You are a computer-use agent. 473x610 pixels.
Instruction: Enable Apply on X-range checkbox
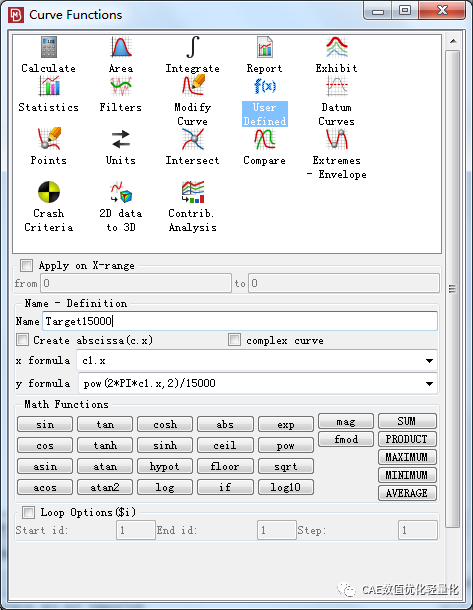click(x=26, y=266)
